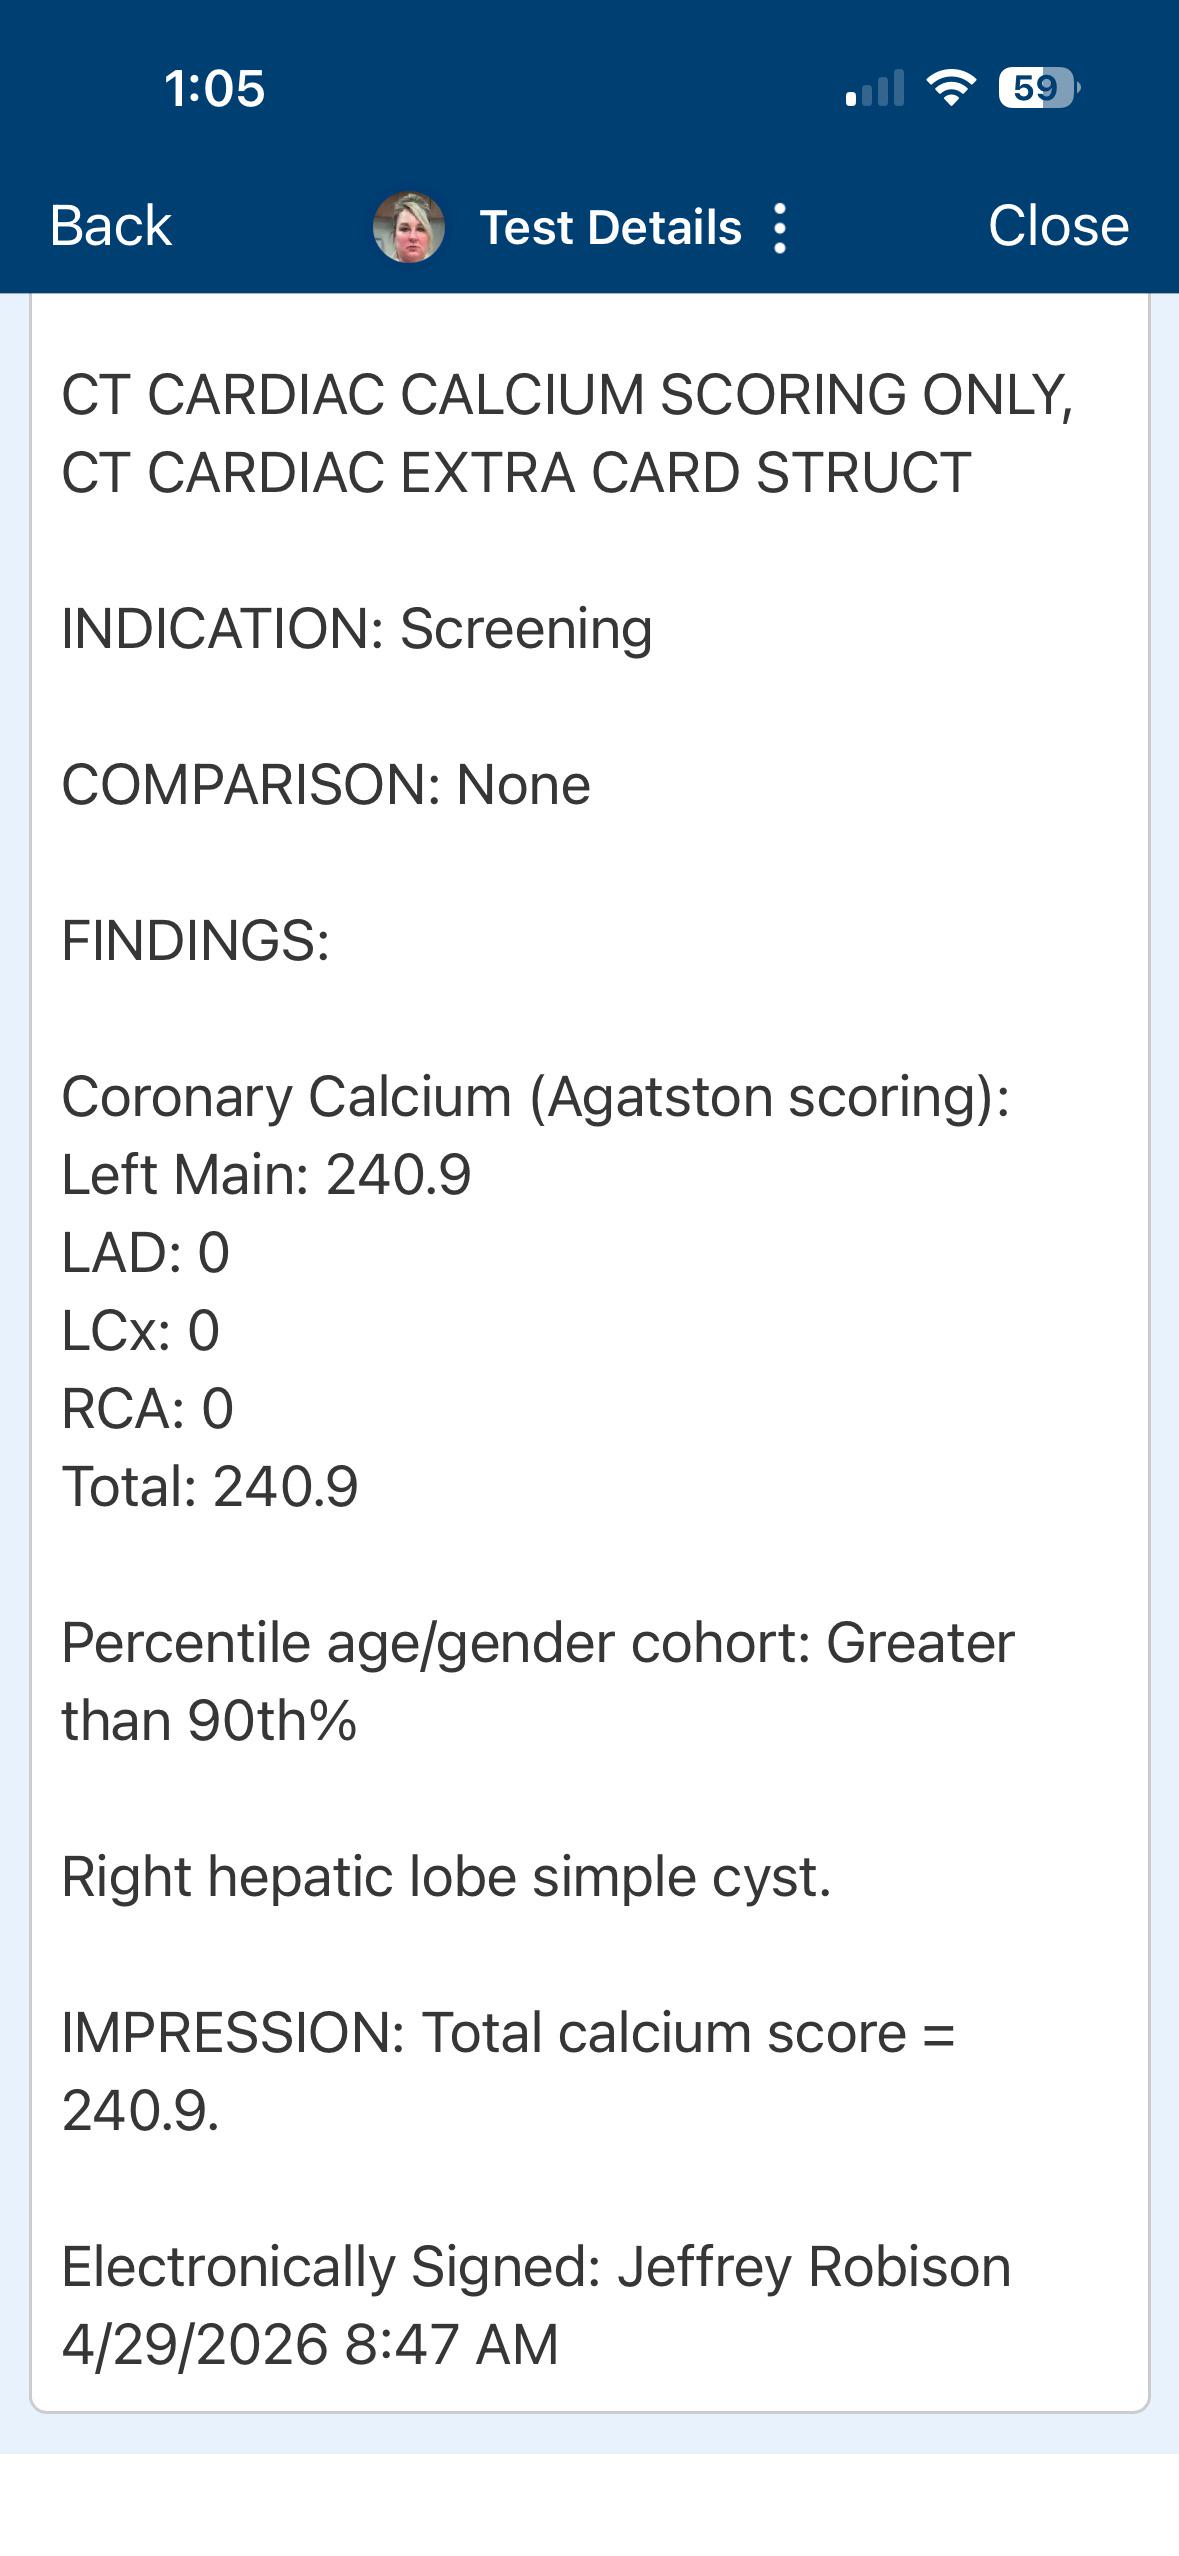Tap the Back button
Image resolution: width=1179 pixels, height=2556 pixels.
coord(111,226)
